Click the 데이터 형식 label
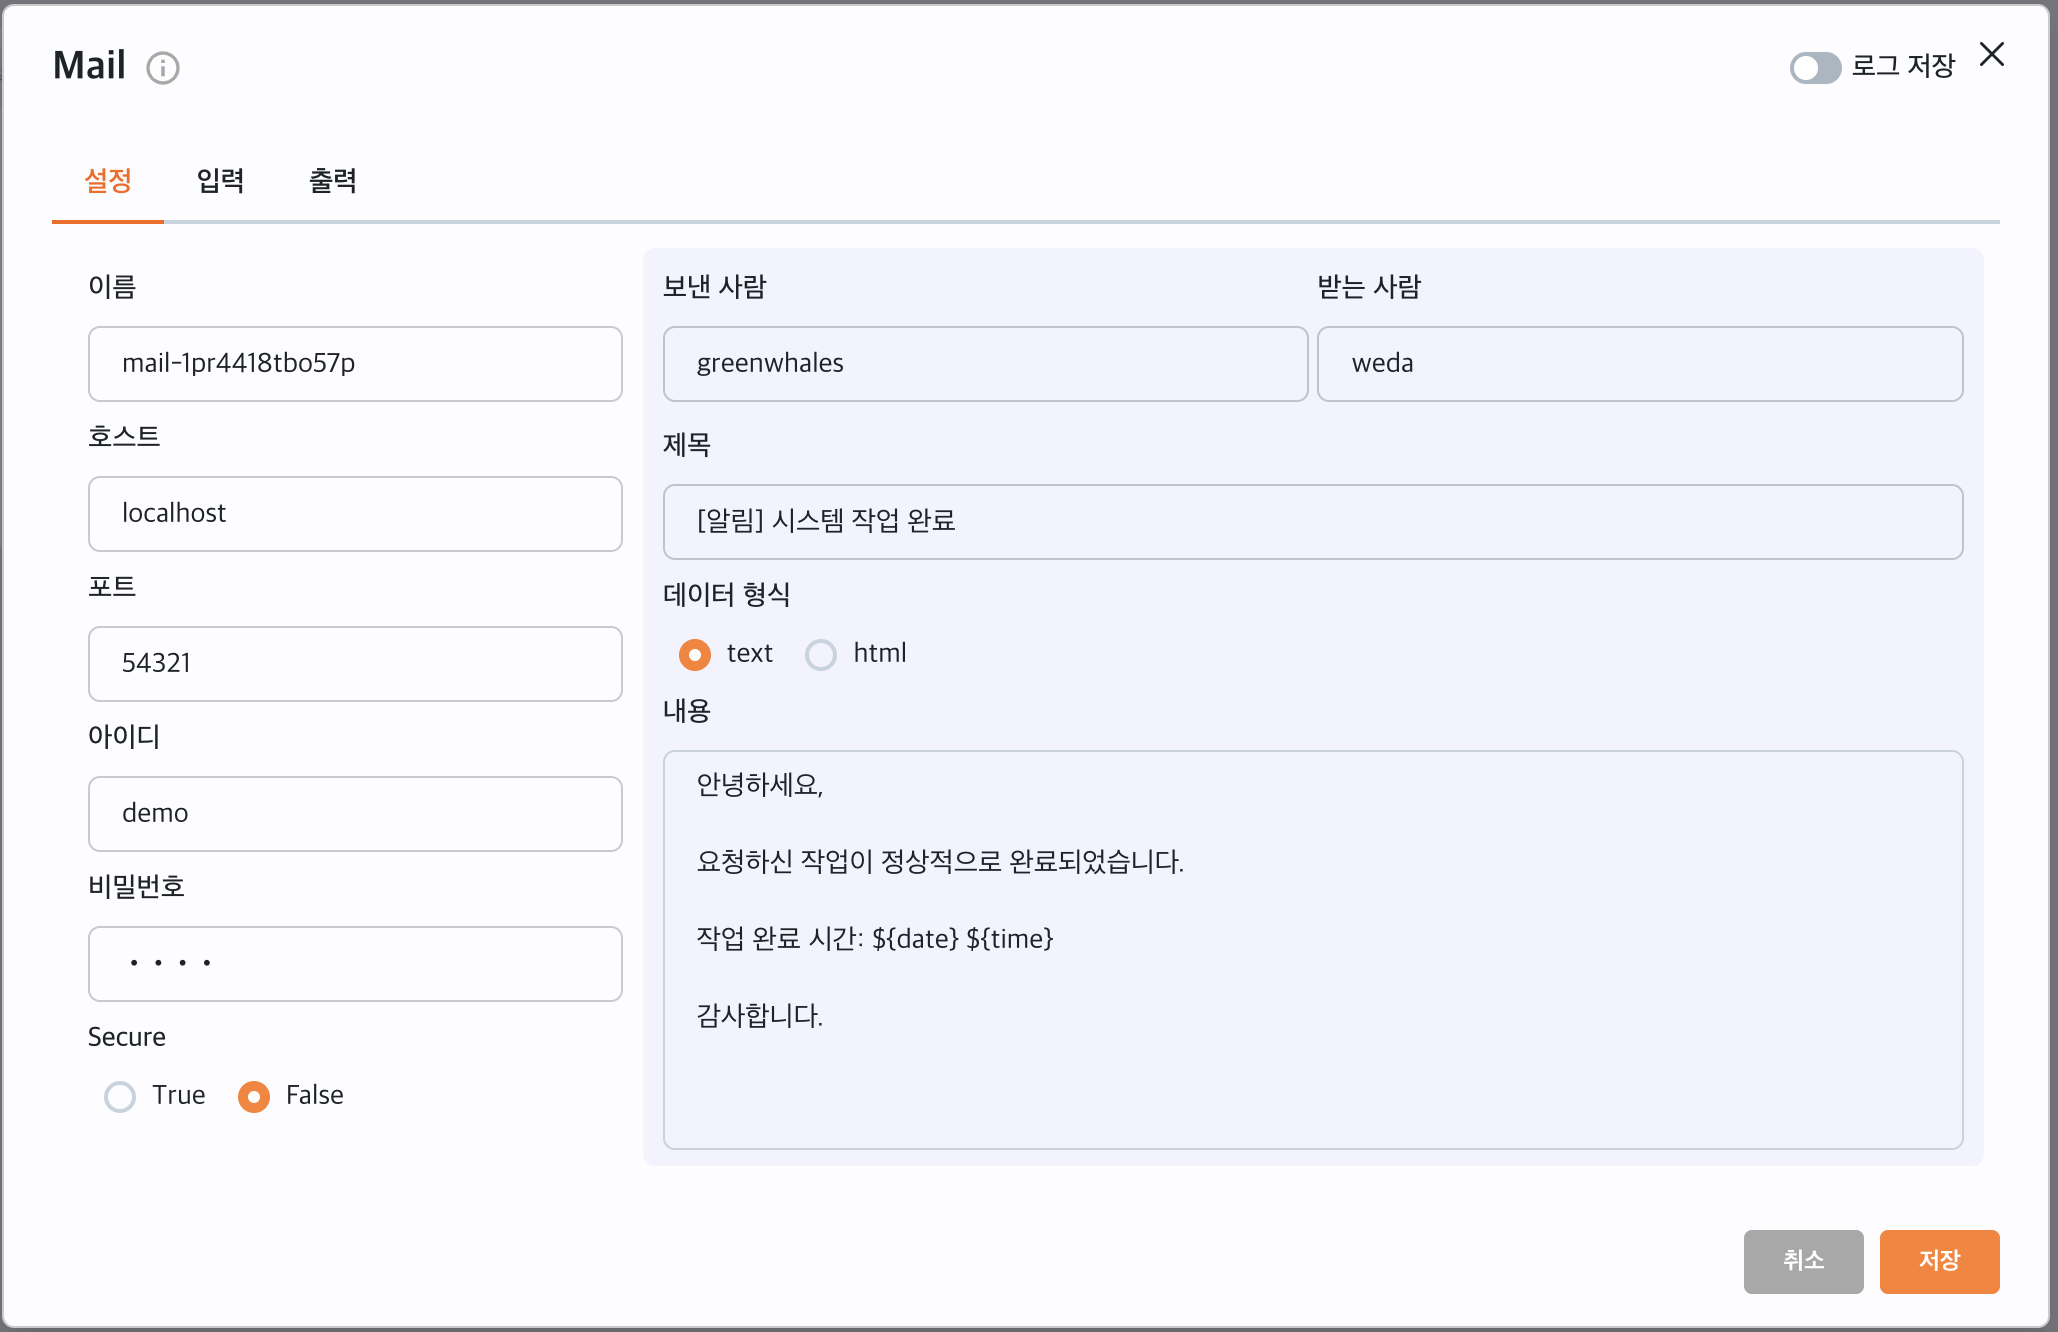The width and height of the screenshot is (2058, 1332). 727,595
